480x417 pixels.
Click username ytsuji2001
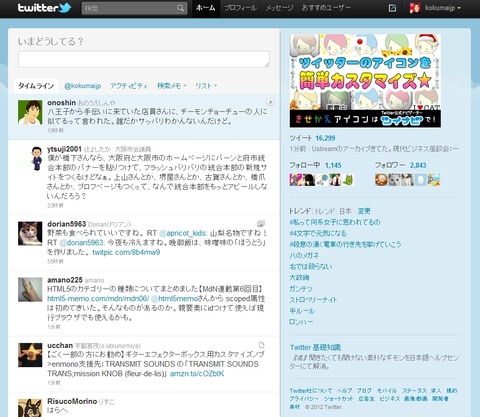pyautogui.click(x=64, y=149)
